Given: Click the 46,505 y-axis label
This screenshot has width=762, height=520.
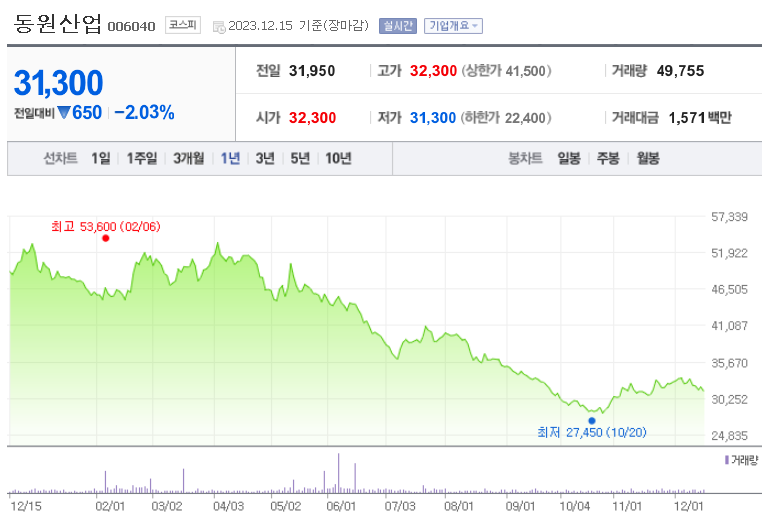Looking at the screenshot, I should pos(729,289).
